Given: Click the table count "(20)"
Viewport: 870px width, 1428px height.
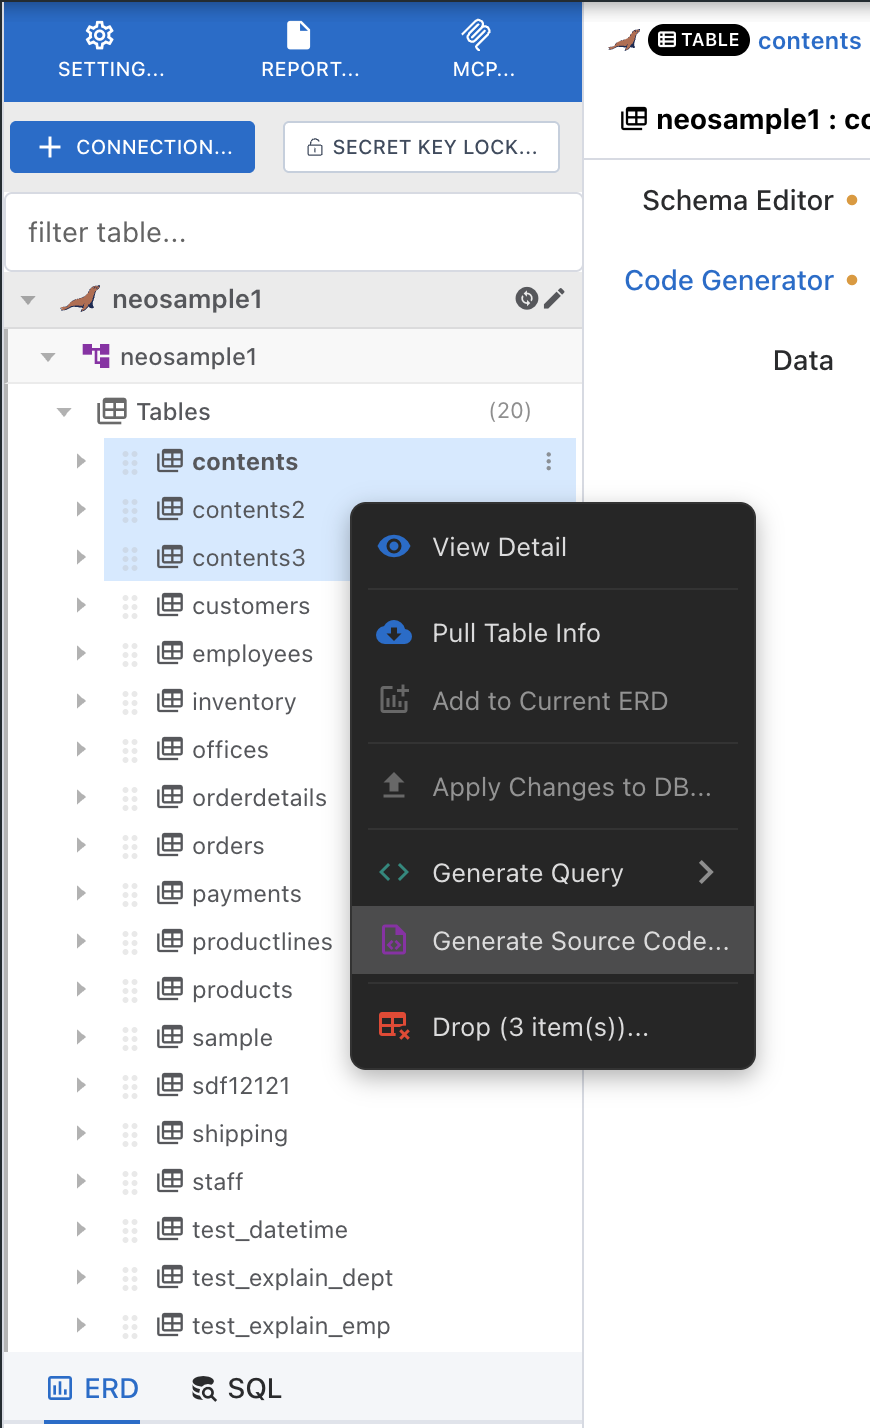Looking at the screenshot, I should (510, 411).
